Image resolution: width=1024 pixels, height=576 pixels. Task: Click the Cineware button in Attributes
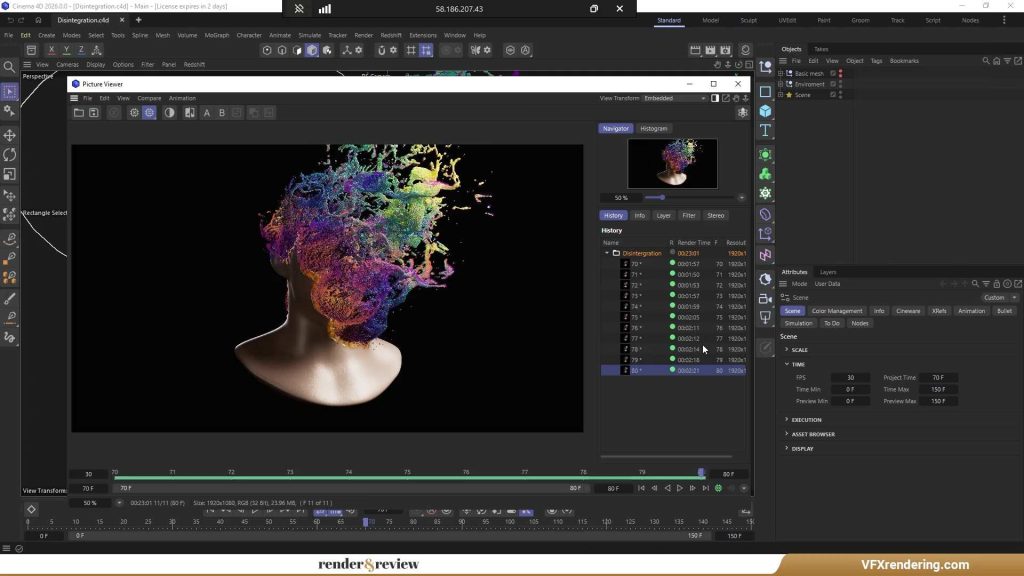908,311
